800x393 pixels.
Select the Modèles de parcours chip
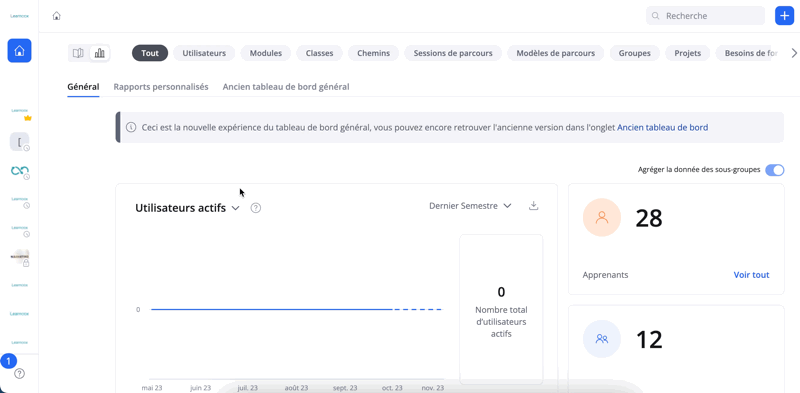[556, 53]
